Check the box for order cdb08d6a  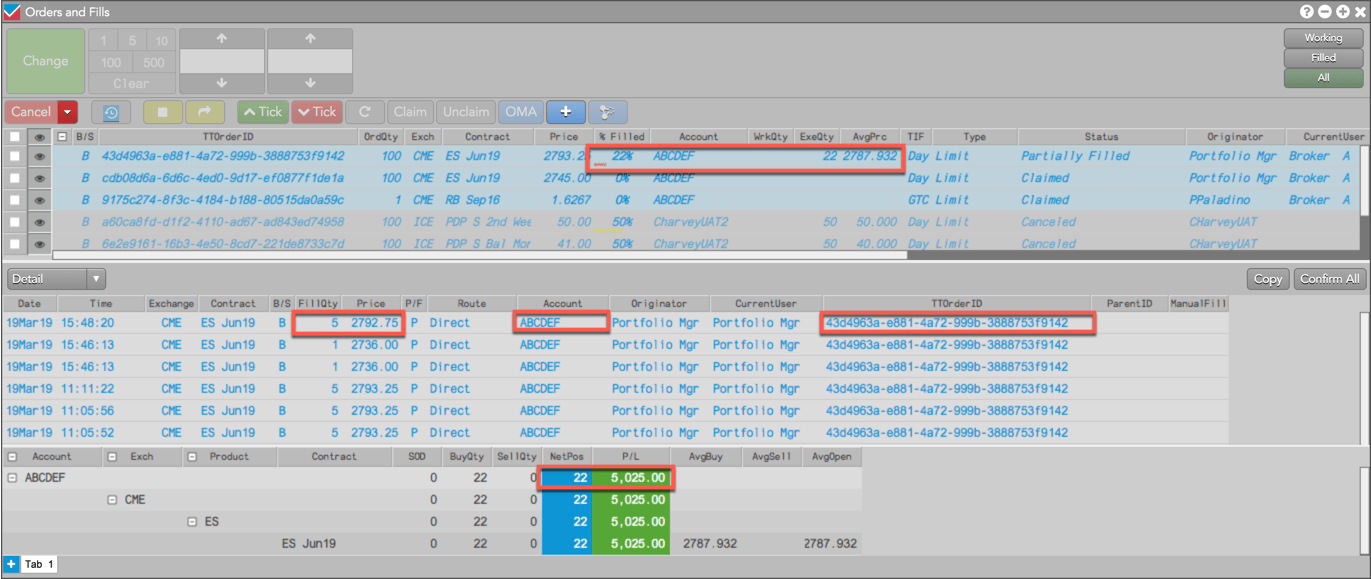tap(15, 178)
